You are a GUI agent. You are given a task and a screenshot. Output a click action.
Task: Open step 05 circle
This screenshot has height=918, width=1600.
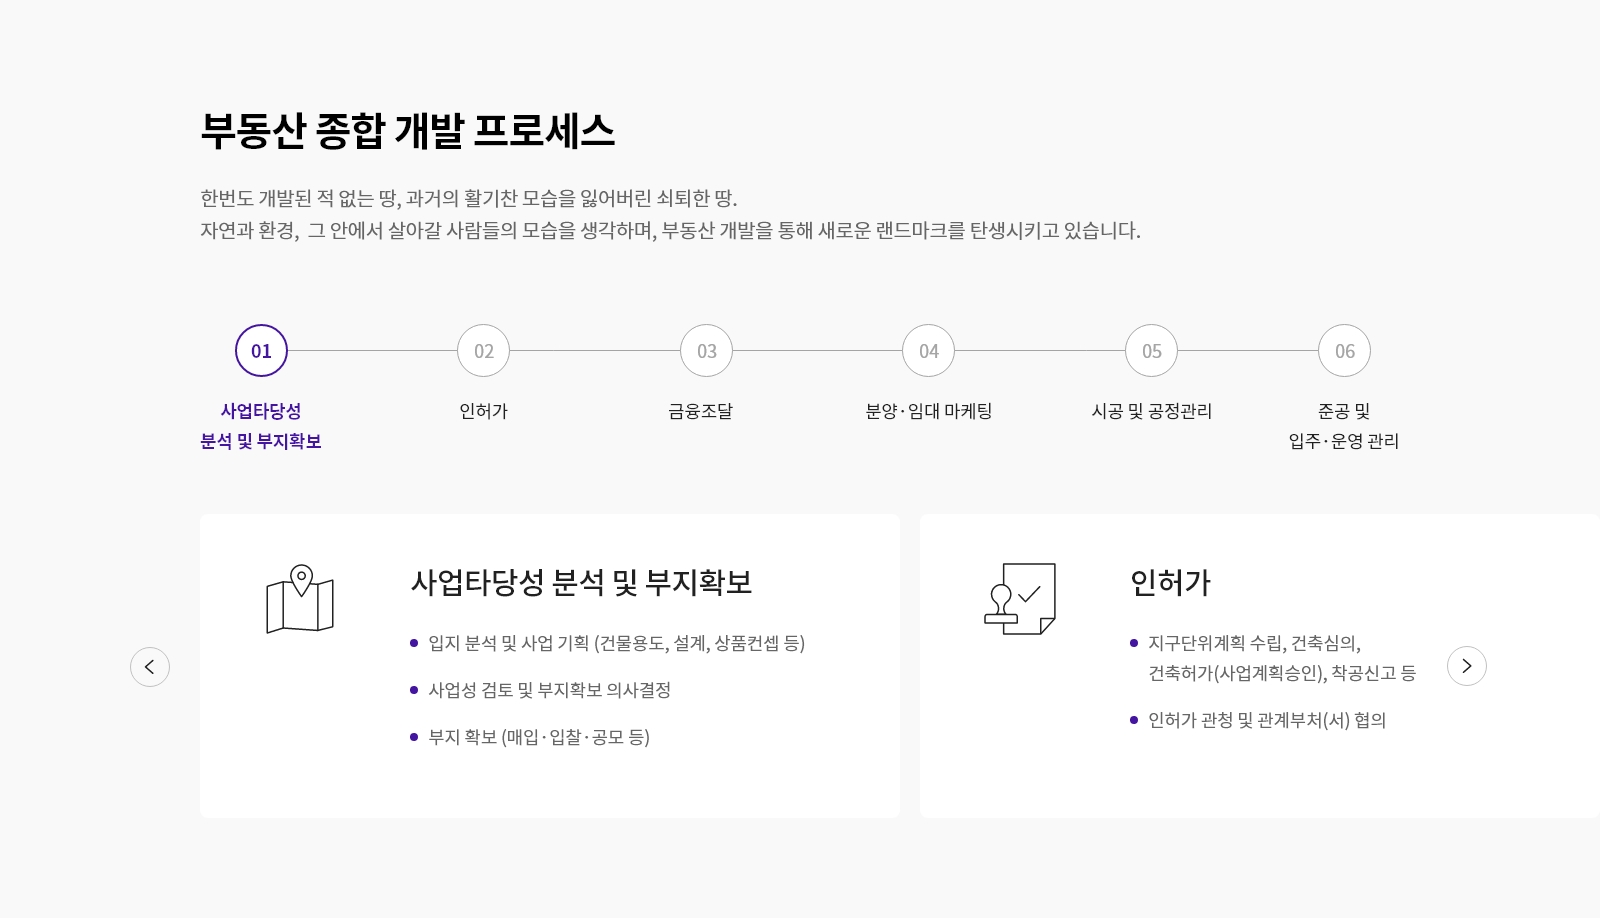pos(1152,351)
